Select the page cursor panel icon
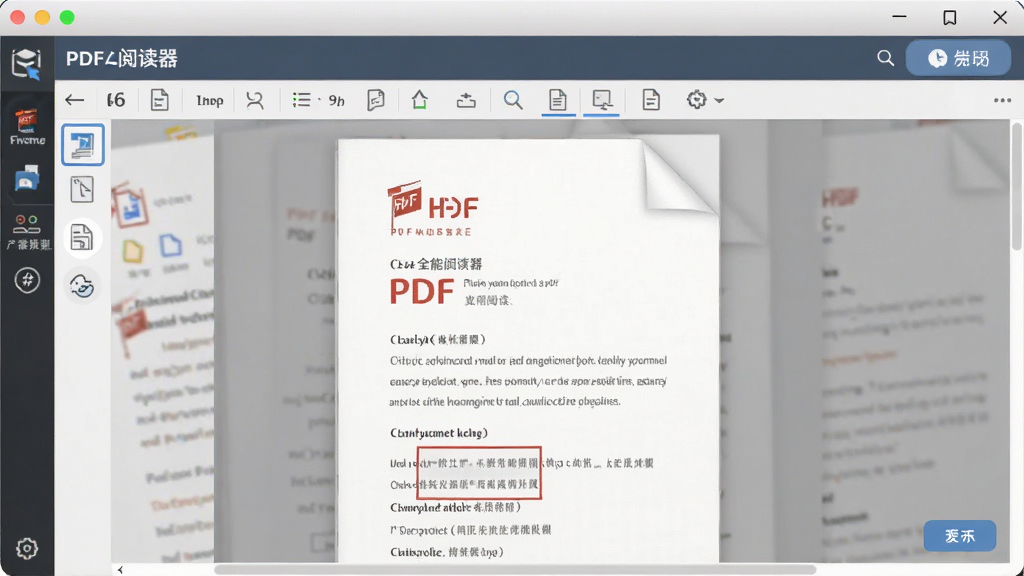Screen dimensions: 1024x576 tap(82, 190)
